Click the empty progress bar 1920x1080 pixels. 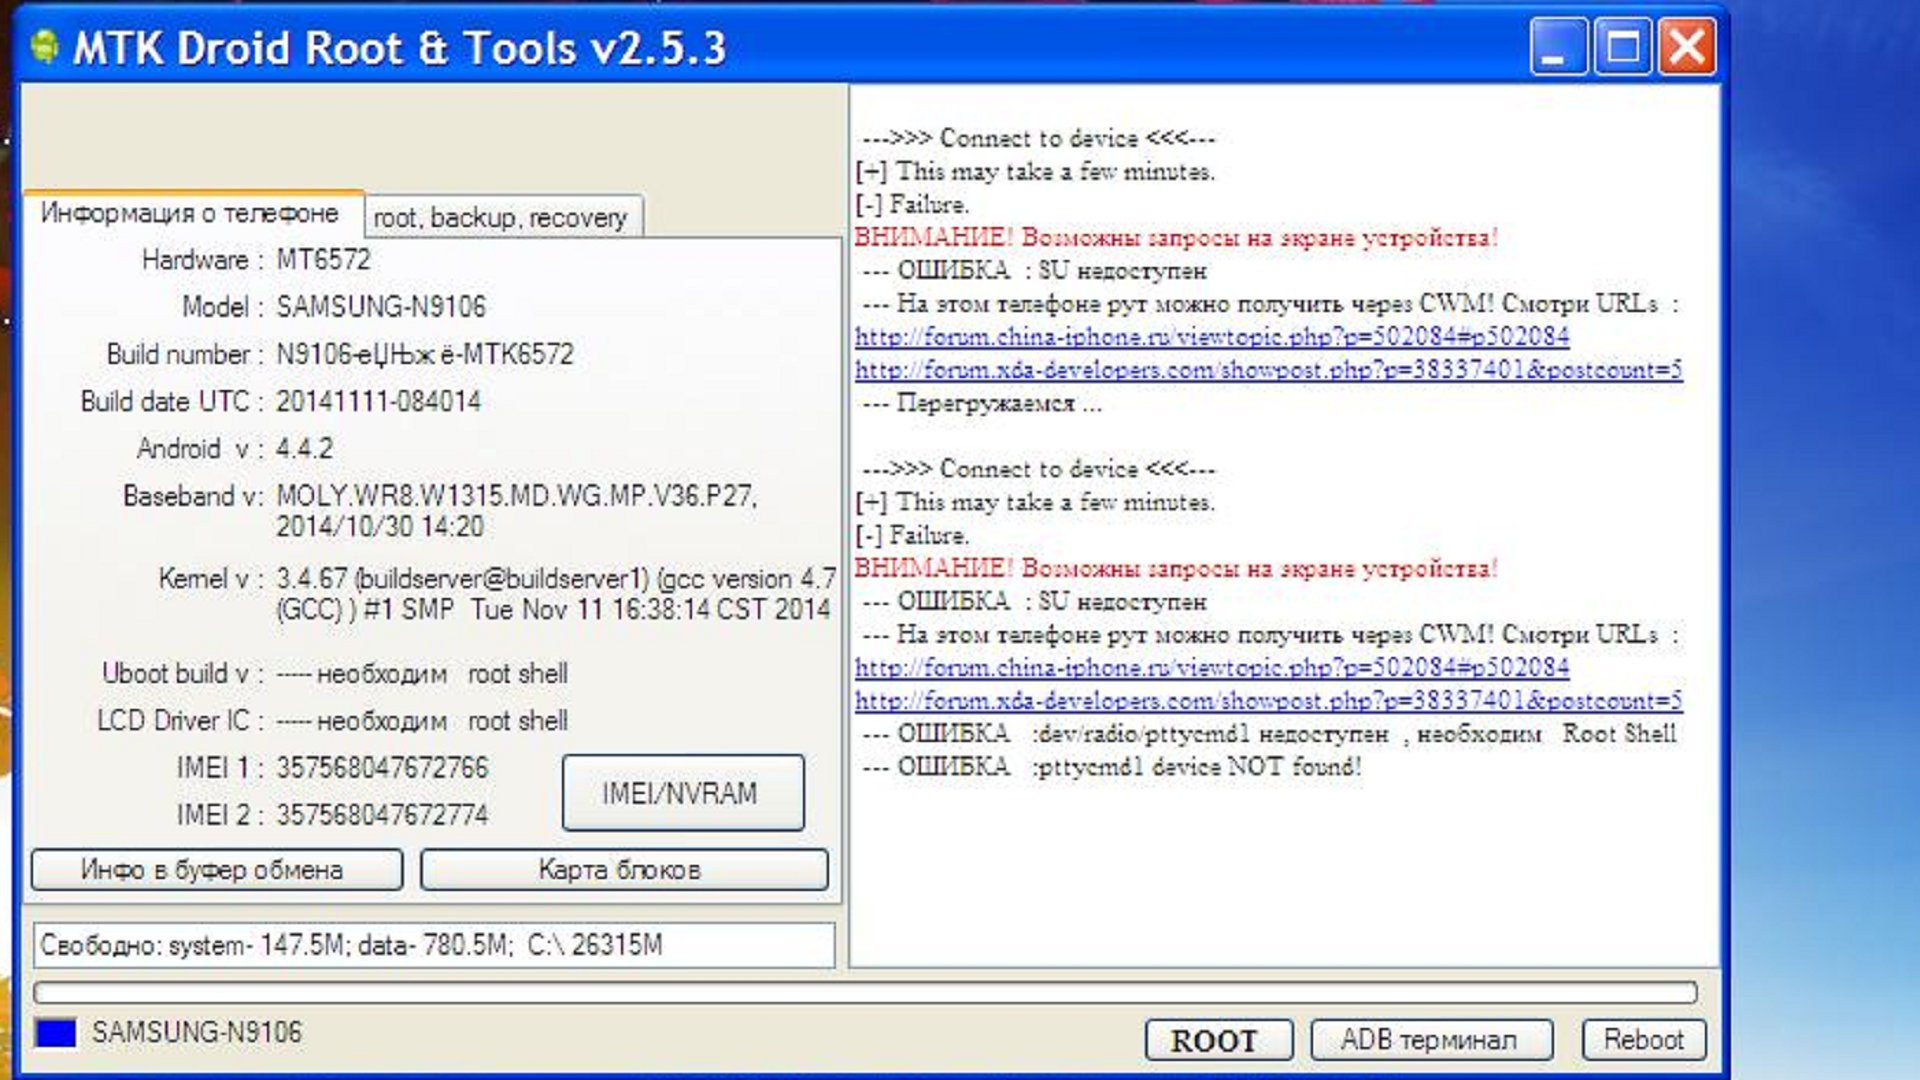865,992
